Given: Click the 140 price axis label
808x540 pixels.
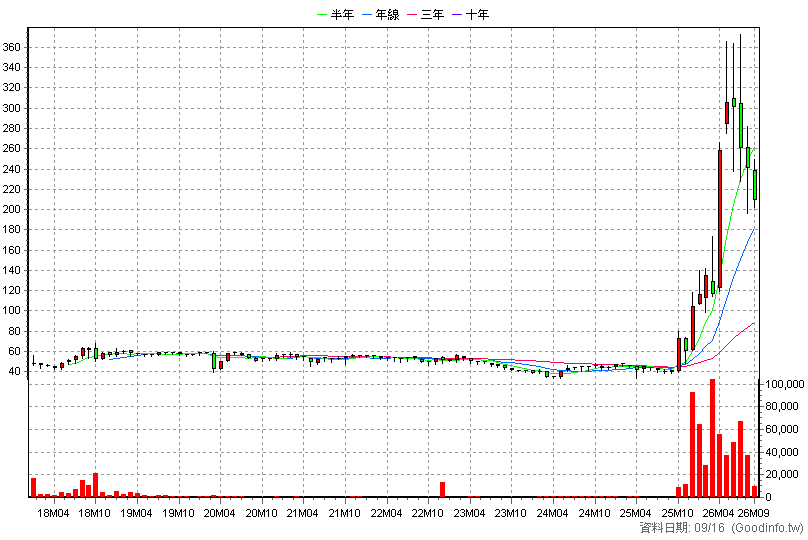Looking at the screenshot, I should coord(11,270).
